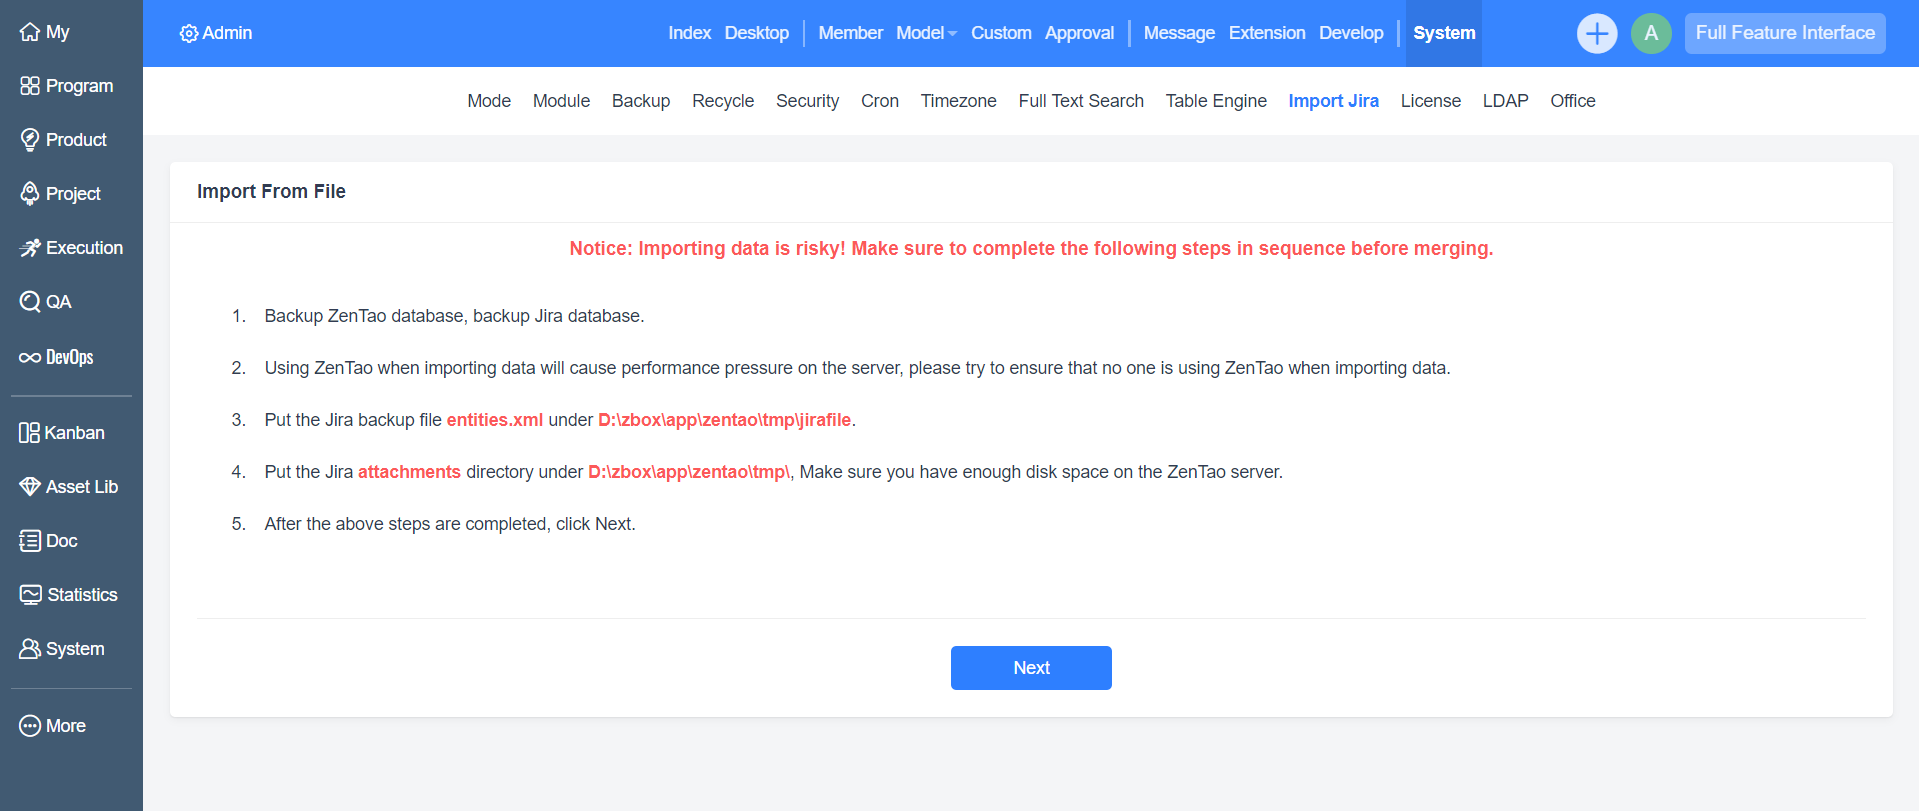The image size is (1919, 811).
Task: Go to Index in top navigation
Action: [x=690, y=33]
